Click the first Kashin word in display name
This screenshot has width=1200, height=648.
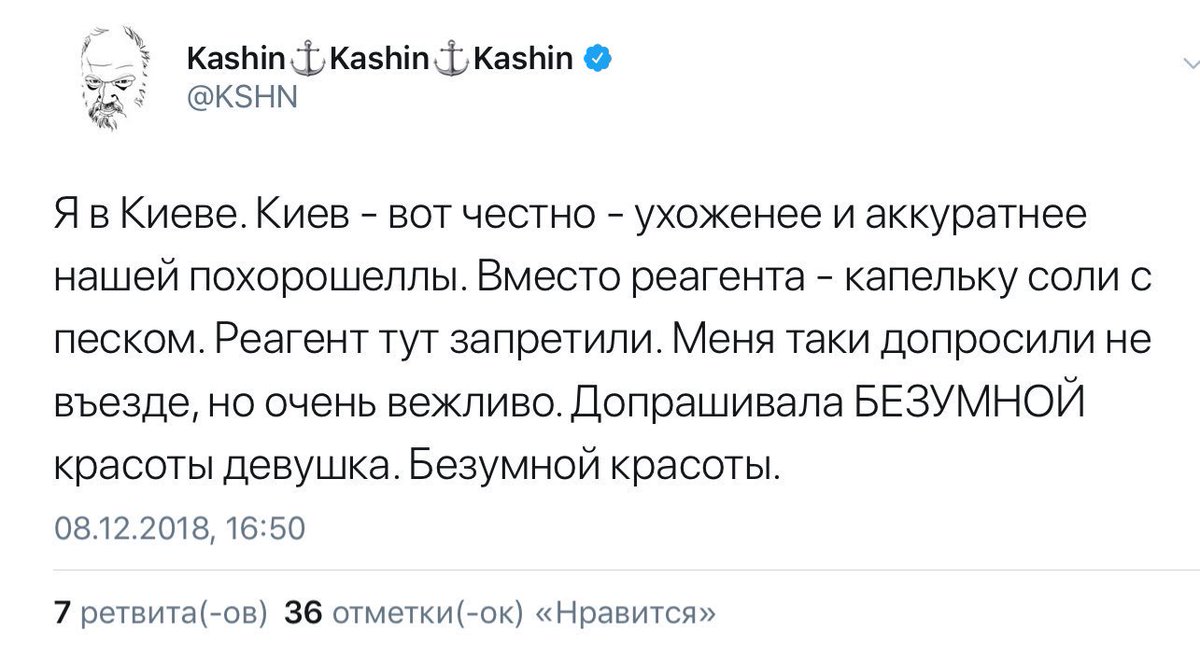tap(238, 60)
